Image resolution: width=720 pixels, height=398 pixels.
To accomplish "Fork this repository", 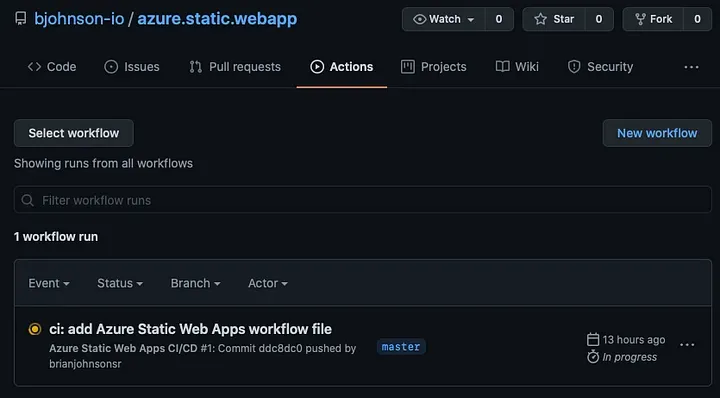I will [x=653, y=19].
